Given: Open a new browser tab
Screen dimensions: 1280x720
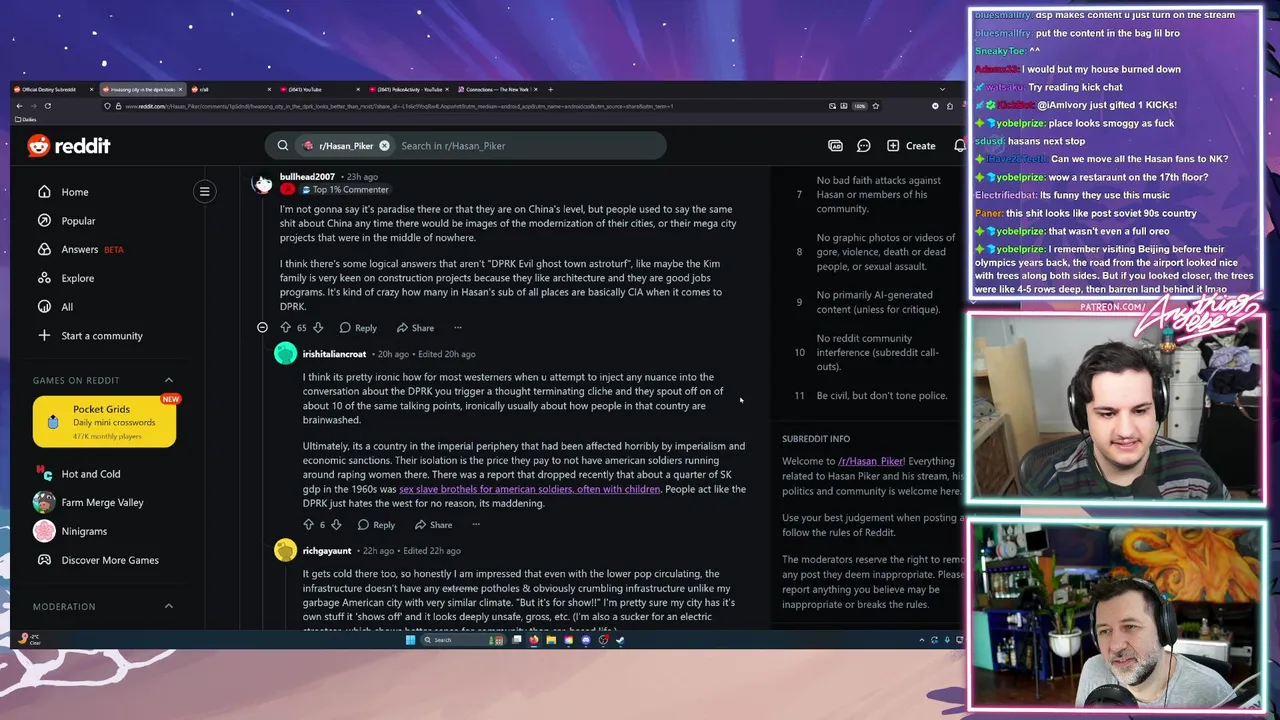Looking at the screenshot, I should [550, 90].
